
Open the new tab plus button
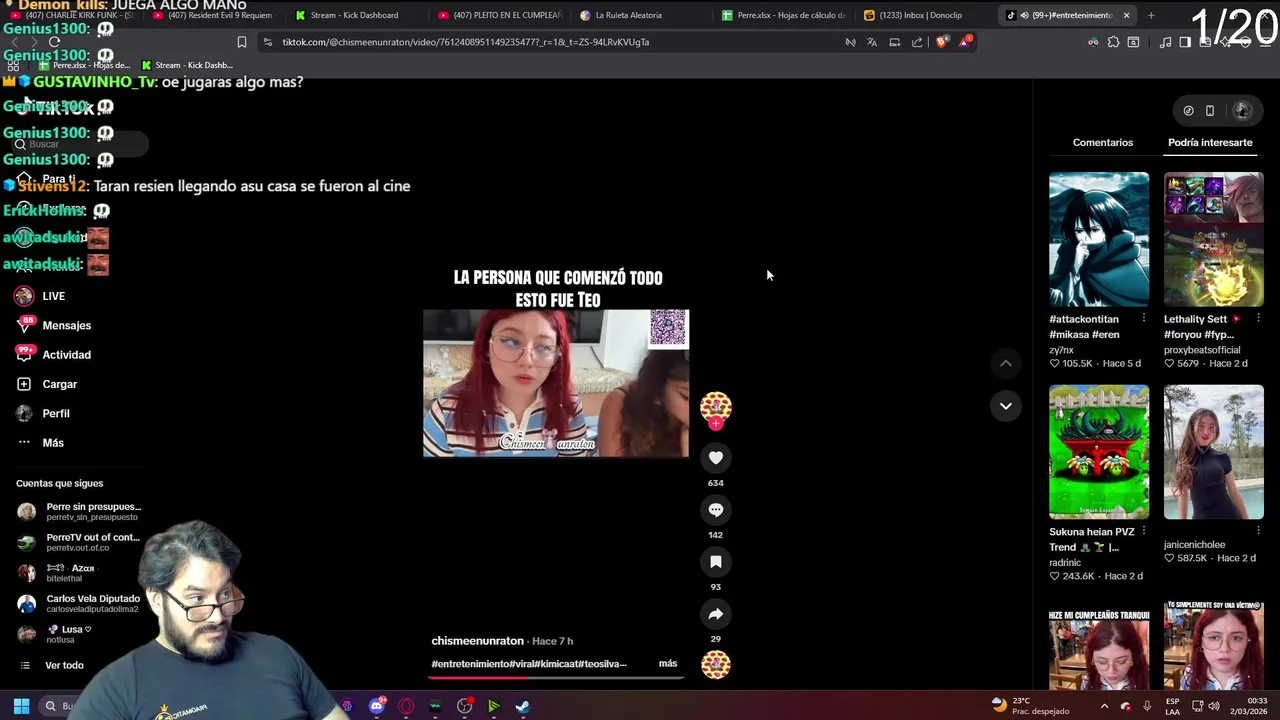pyautogui.click(x=1151, y=15)
